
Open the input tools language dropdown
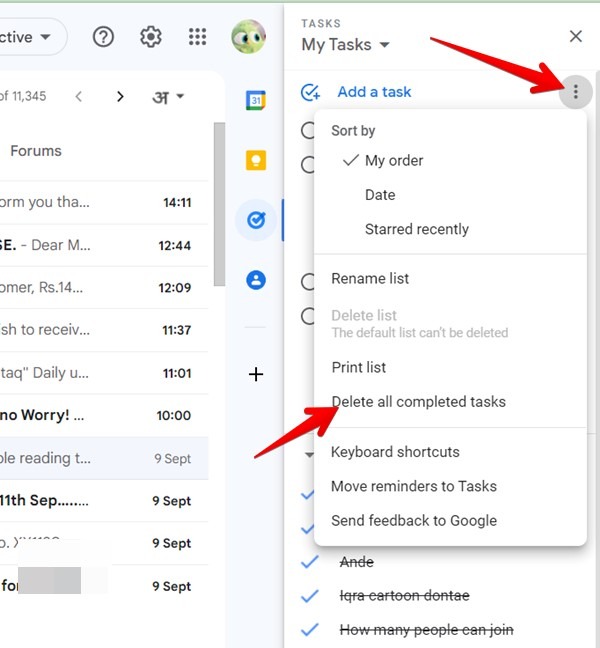(168, 97)
